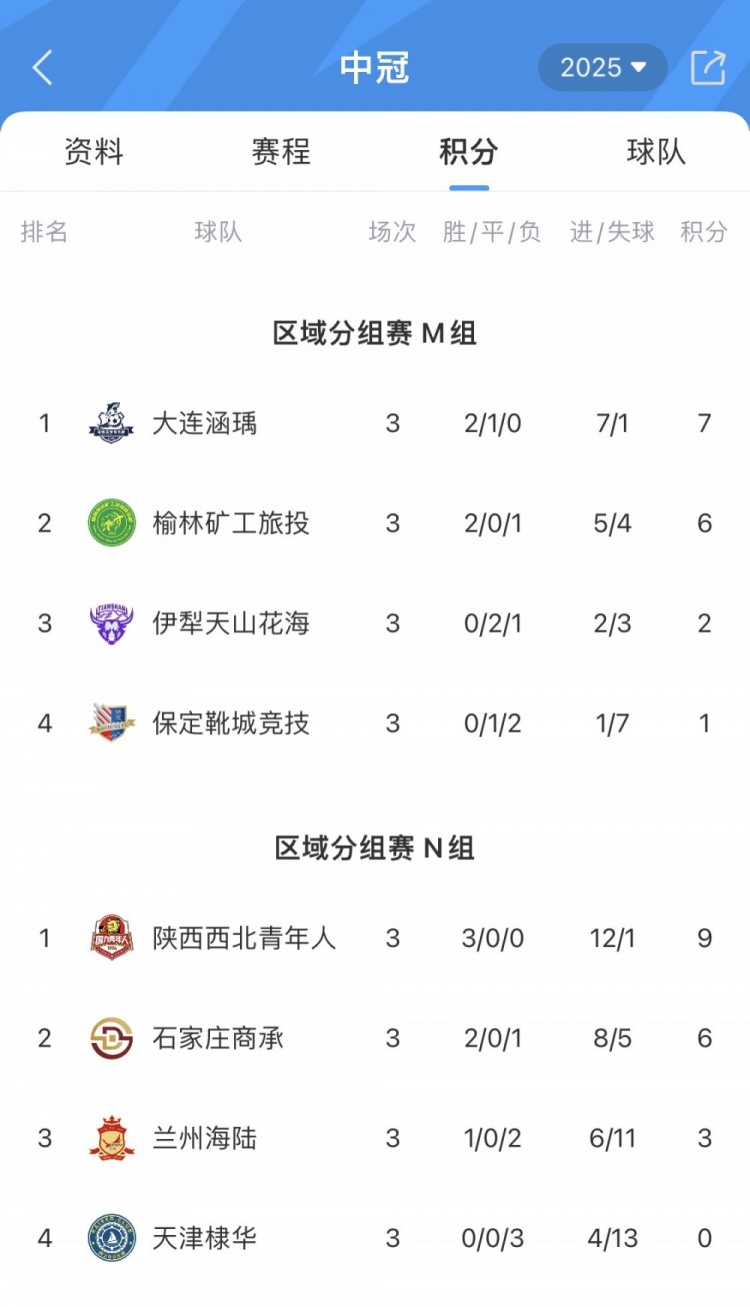
Task: Tap the 保定靴城竞技 team logo
Action: click(111, 723)
